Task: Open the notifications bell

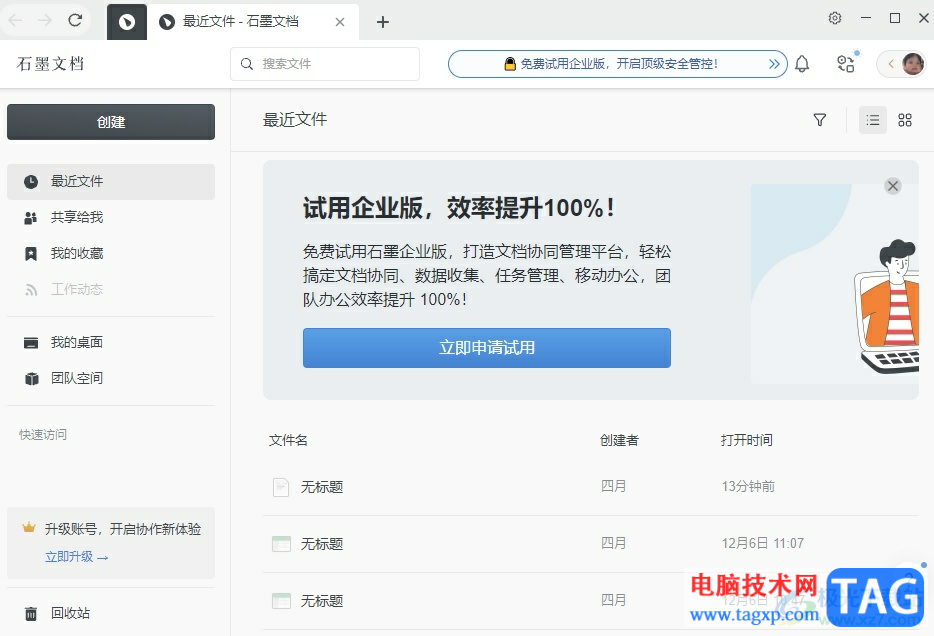Action: coord(802,64)
